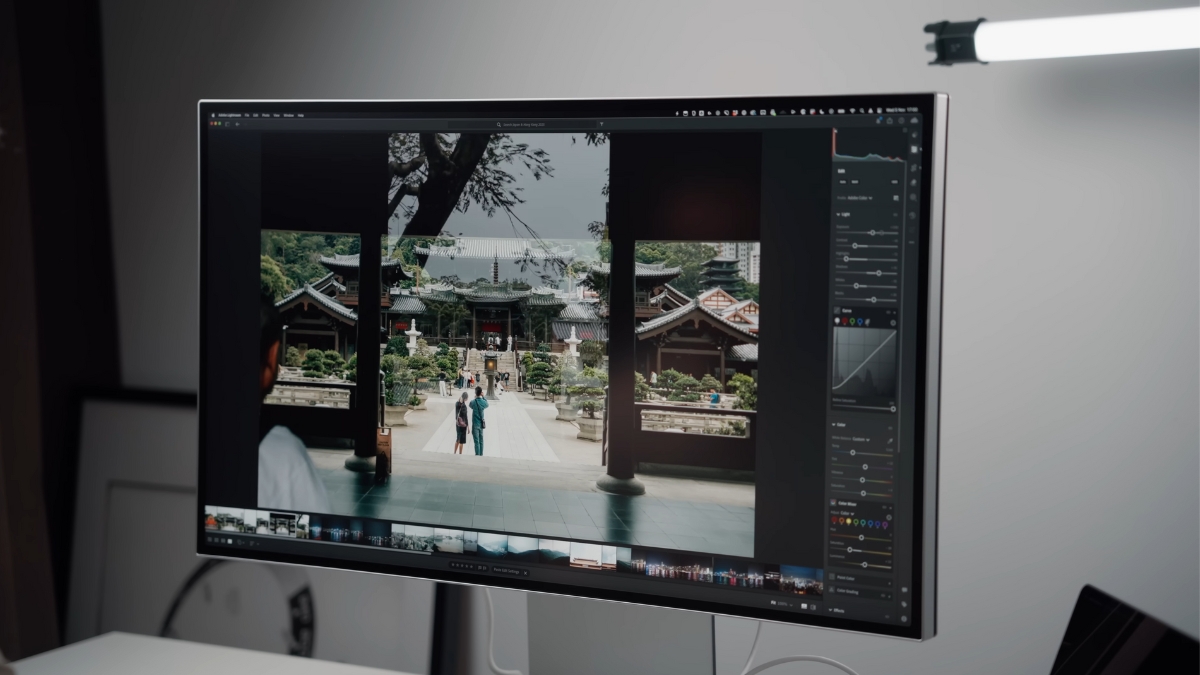This screenshot has height=675, width=1200.
Task: Open the View menu
Action: [x=277, y=116]
